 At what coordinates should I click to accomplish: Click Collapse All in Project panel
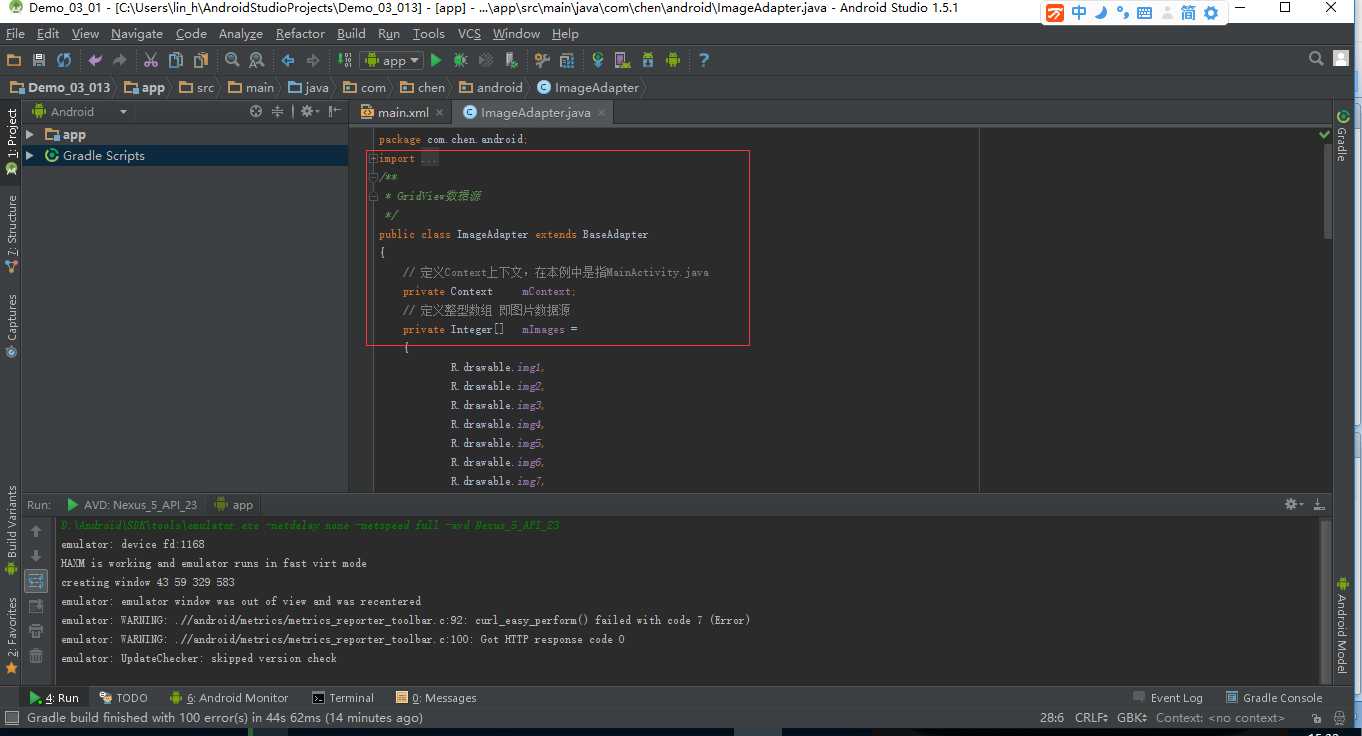[x=278, y=112]
